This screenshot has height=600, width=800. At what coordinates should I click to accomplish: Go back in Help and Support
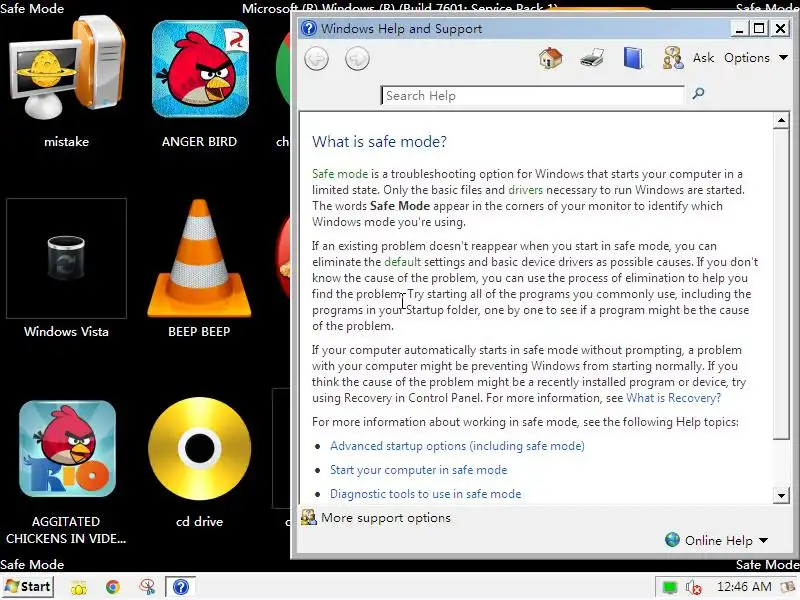(x=316, y=59)
